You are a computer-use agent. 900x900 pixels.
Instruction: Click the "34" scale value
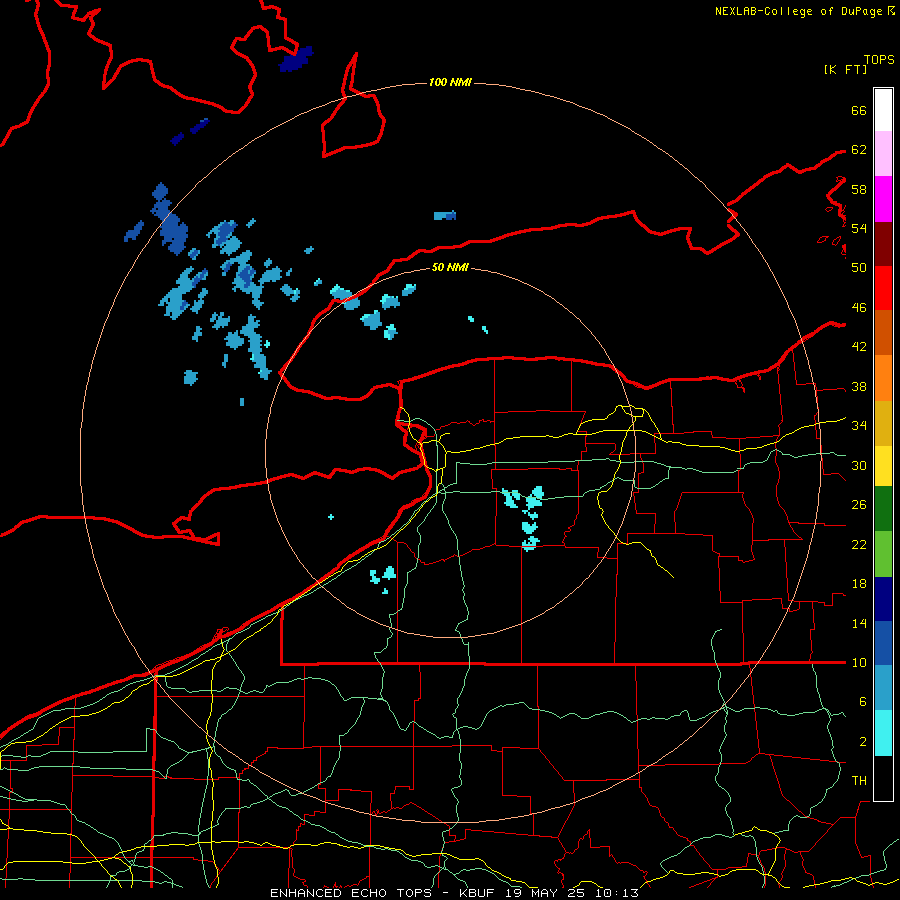pyautogui.click(x=859, y=425)
